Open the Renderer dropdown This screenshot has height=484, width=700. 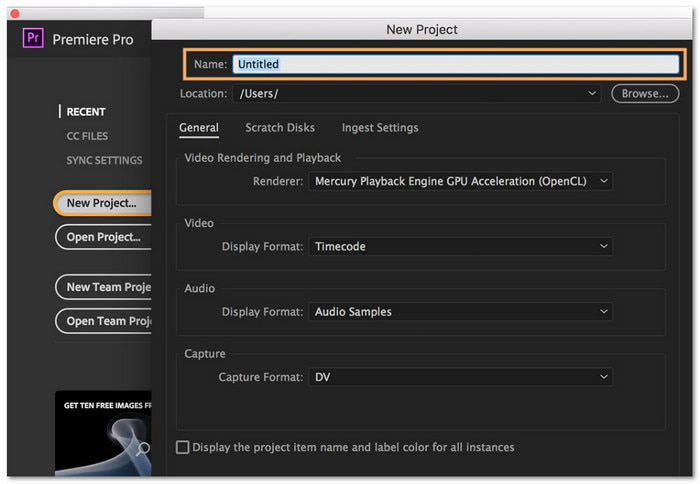460,181
